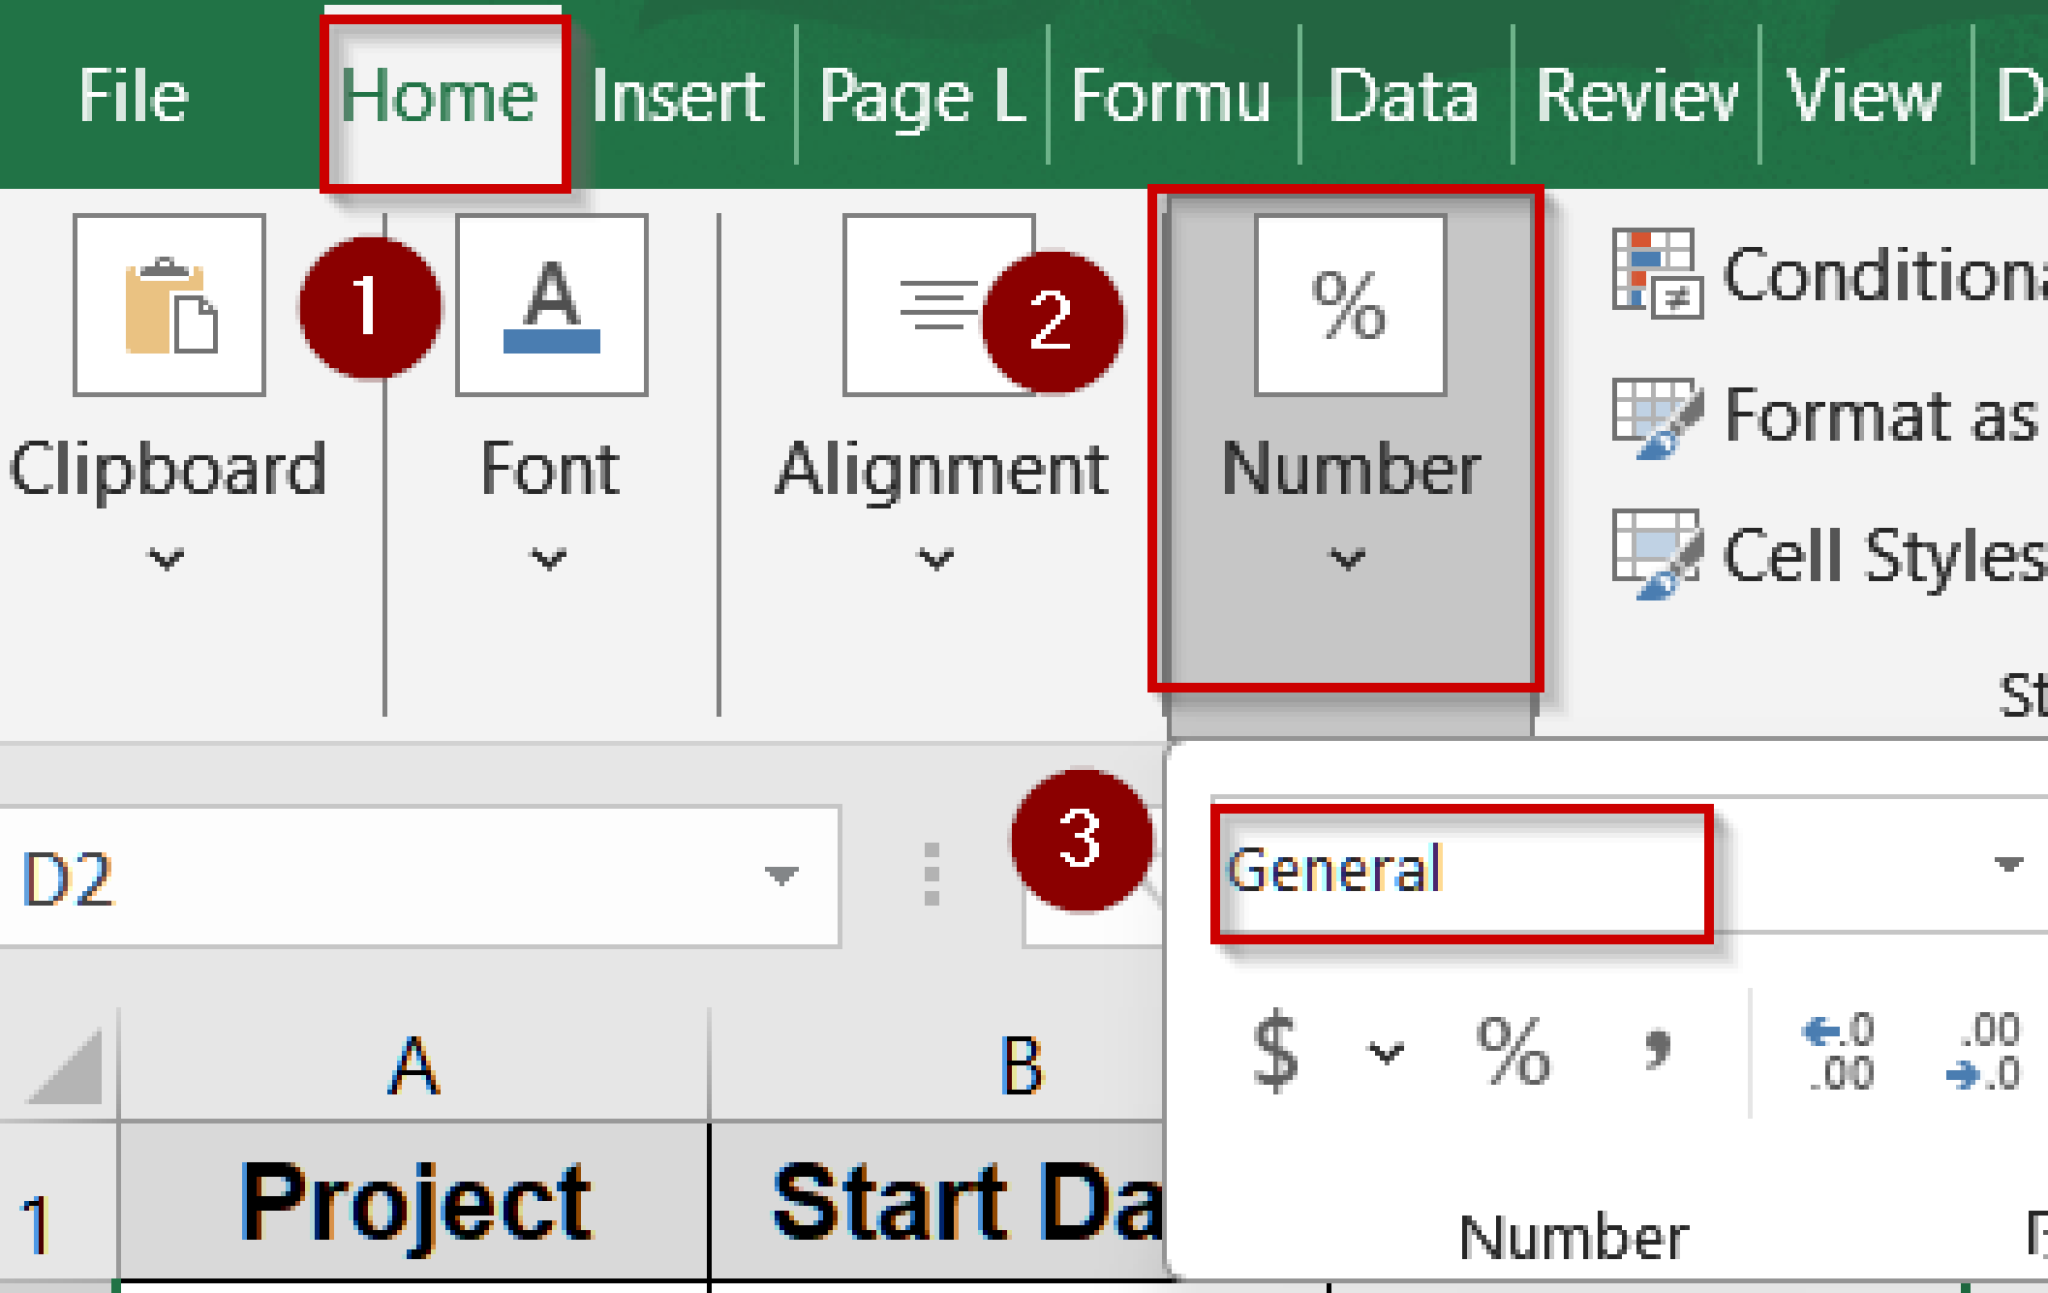Open the Data ribbon tab

pyautogui.click(x=1405, y=95)
